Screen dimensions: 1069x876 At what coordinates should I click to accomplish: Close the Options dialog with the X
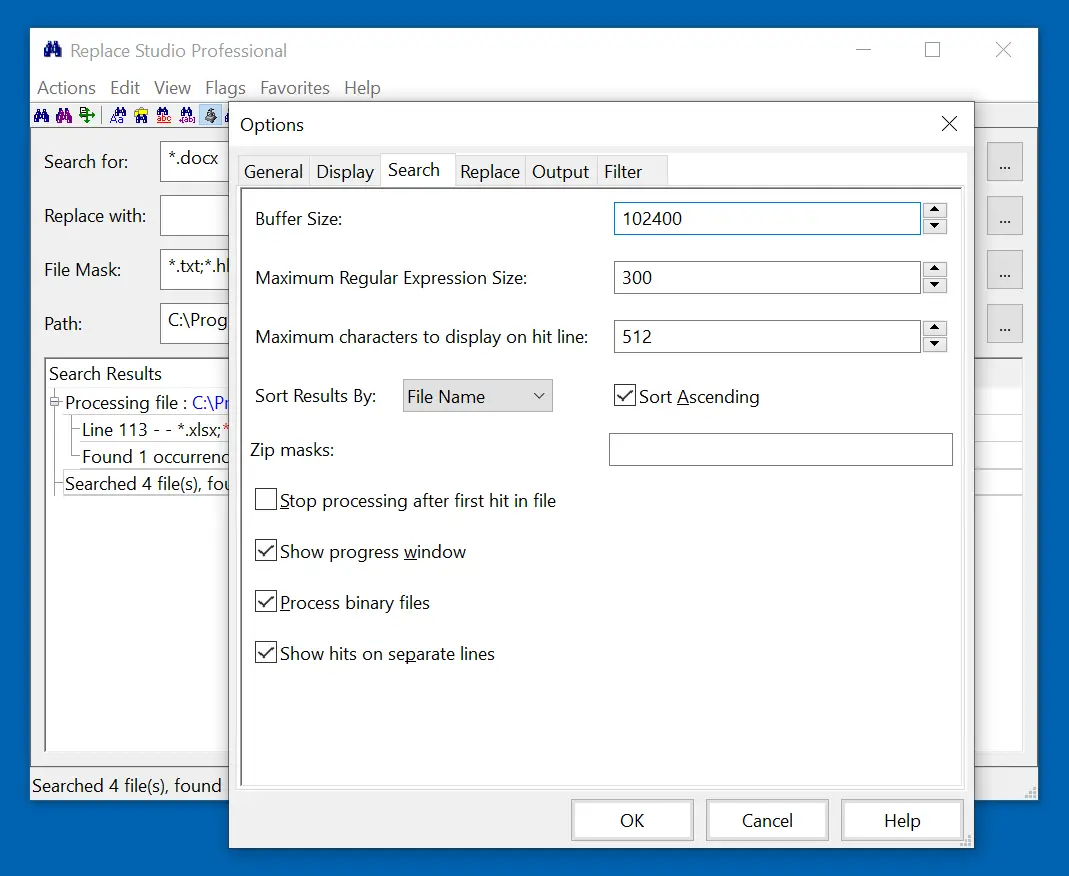point(949,124)
